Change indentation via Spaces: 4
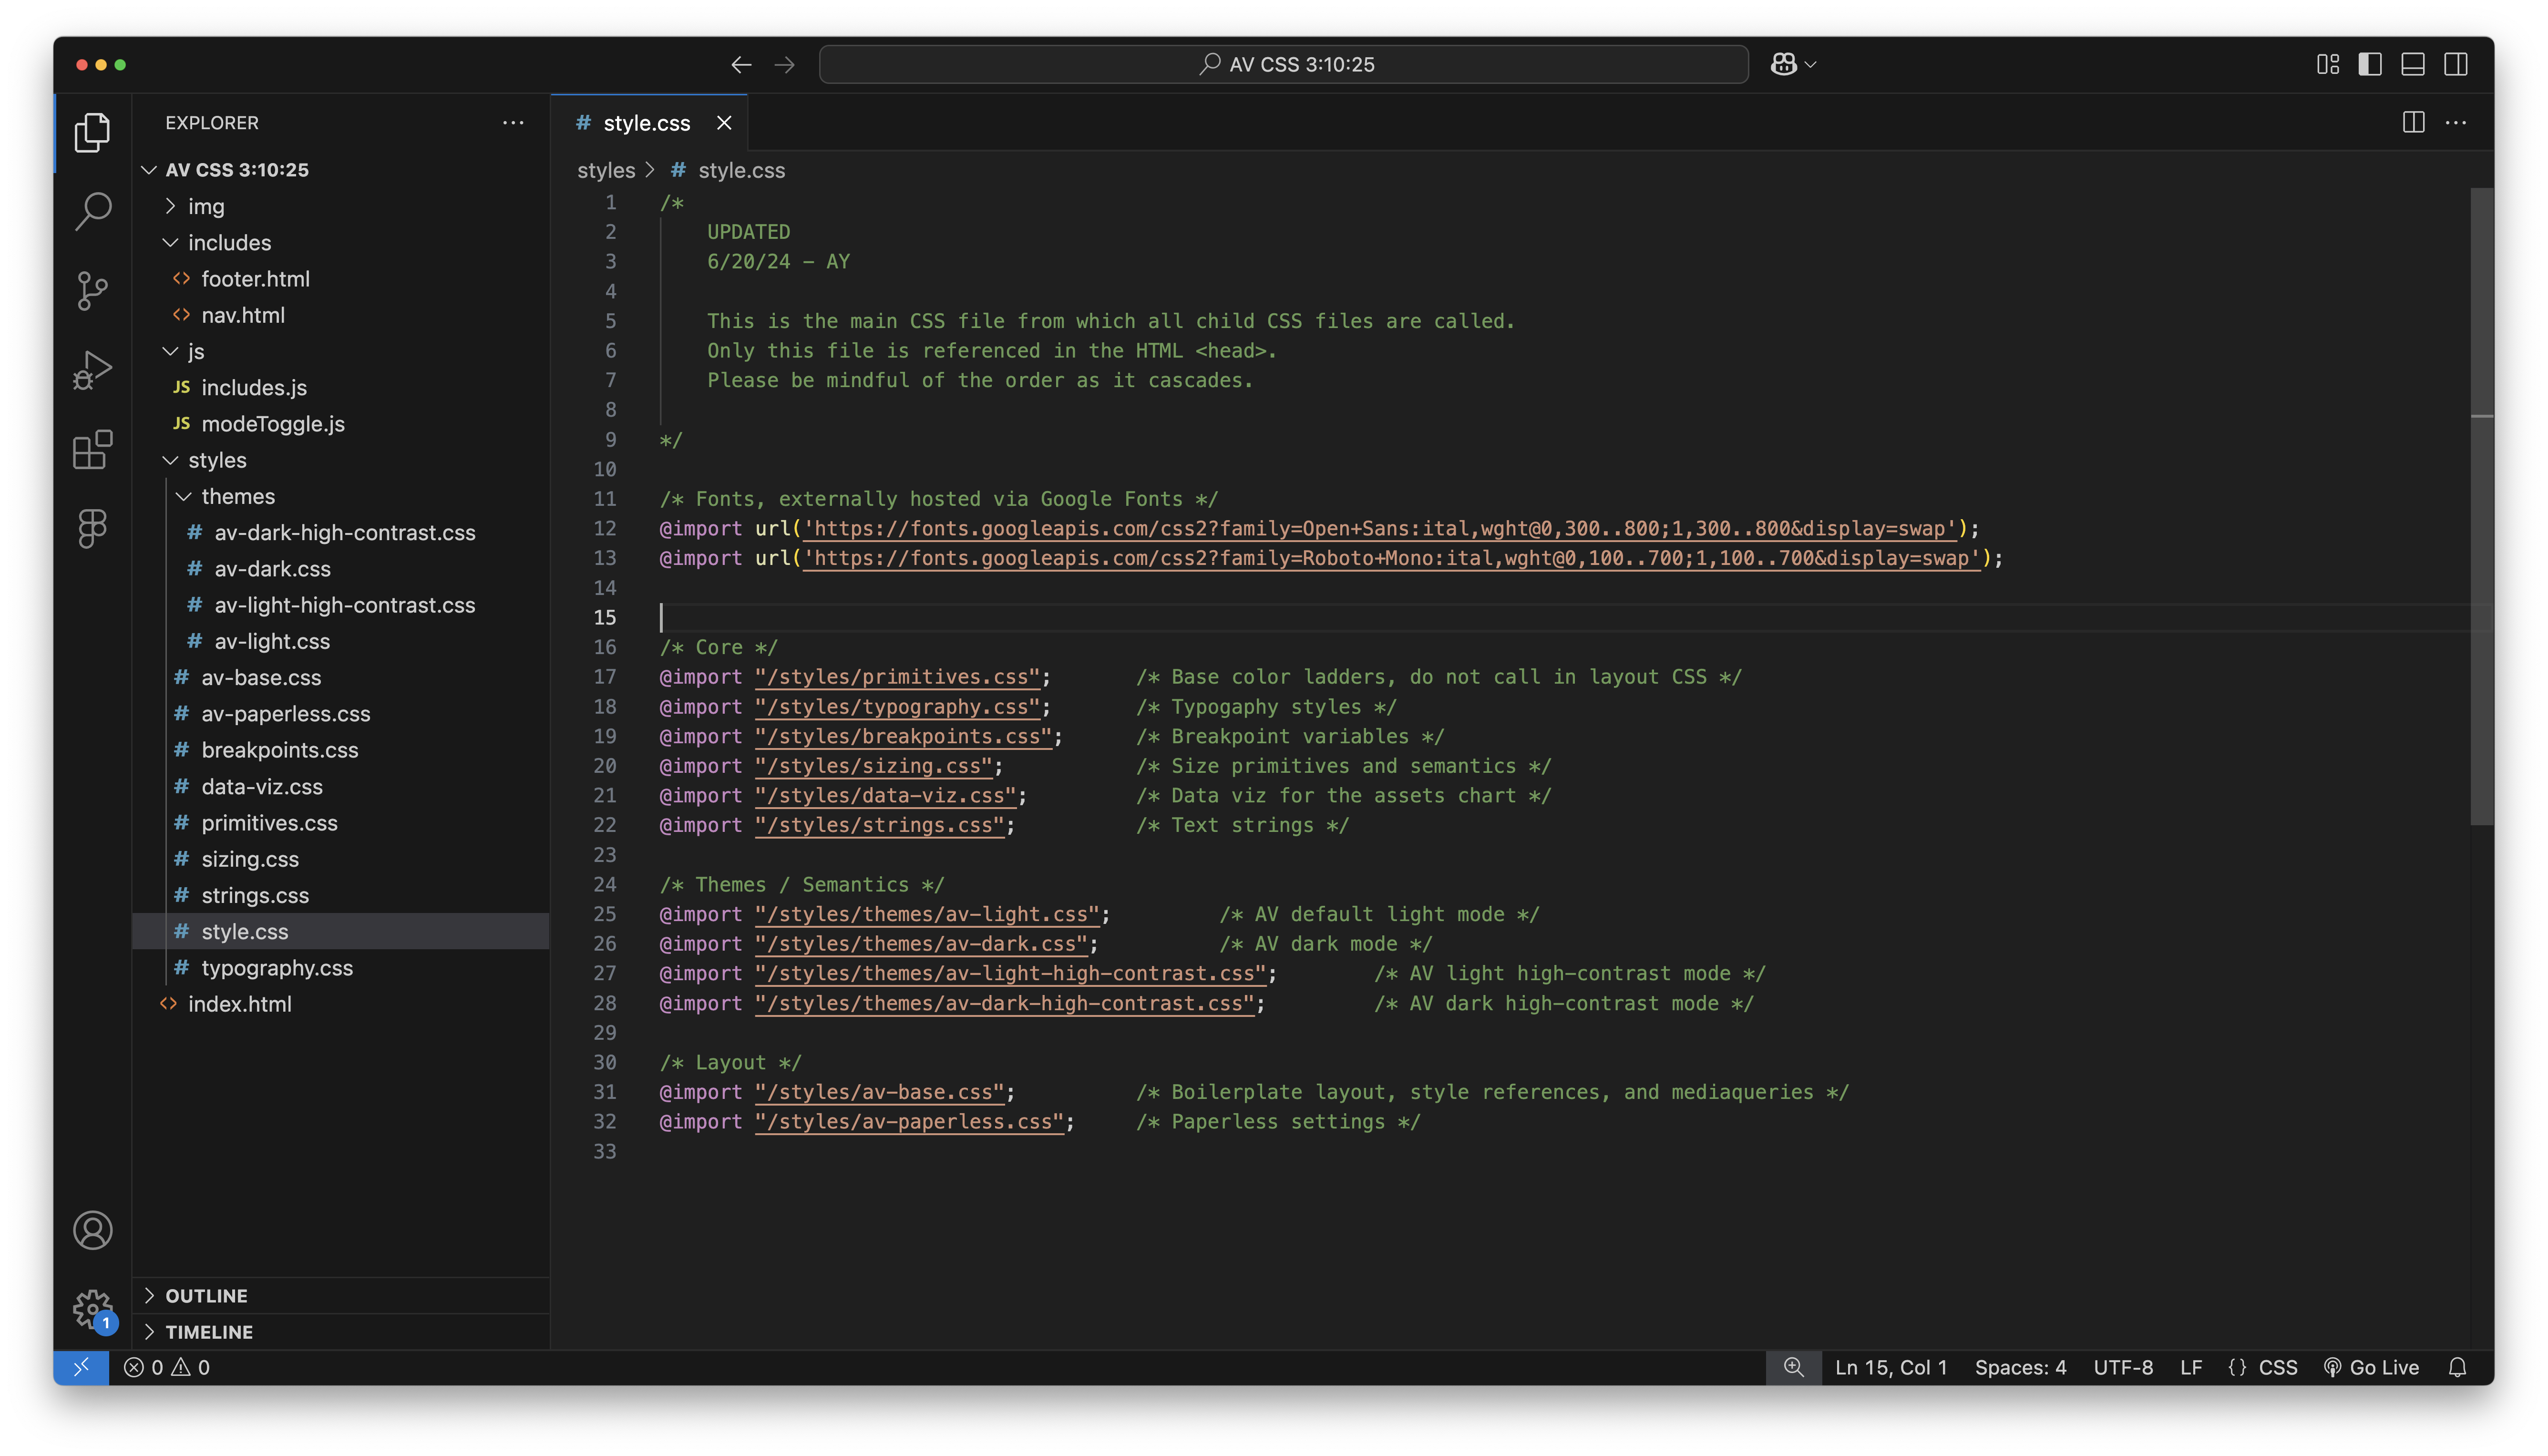Screen dimensions: 2548x1456 [2020, 1367]
